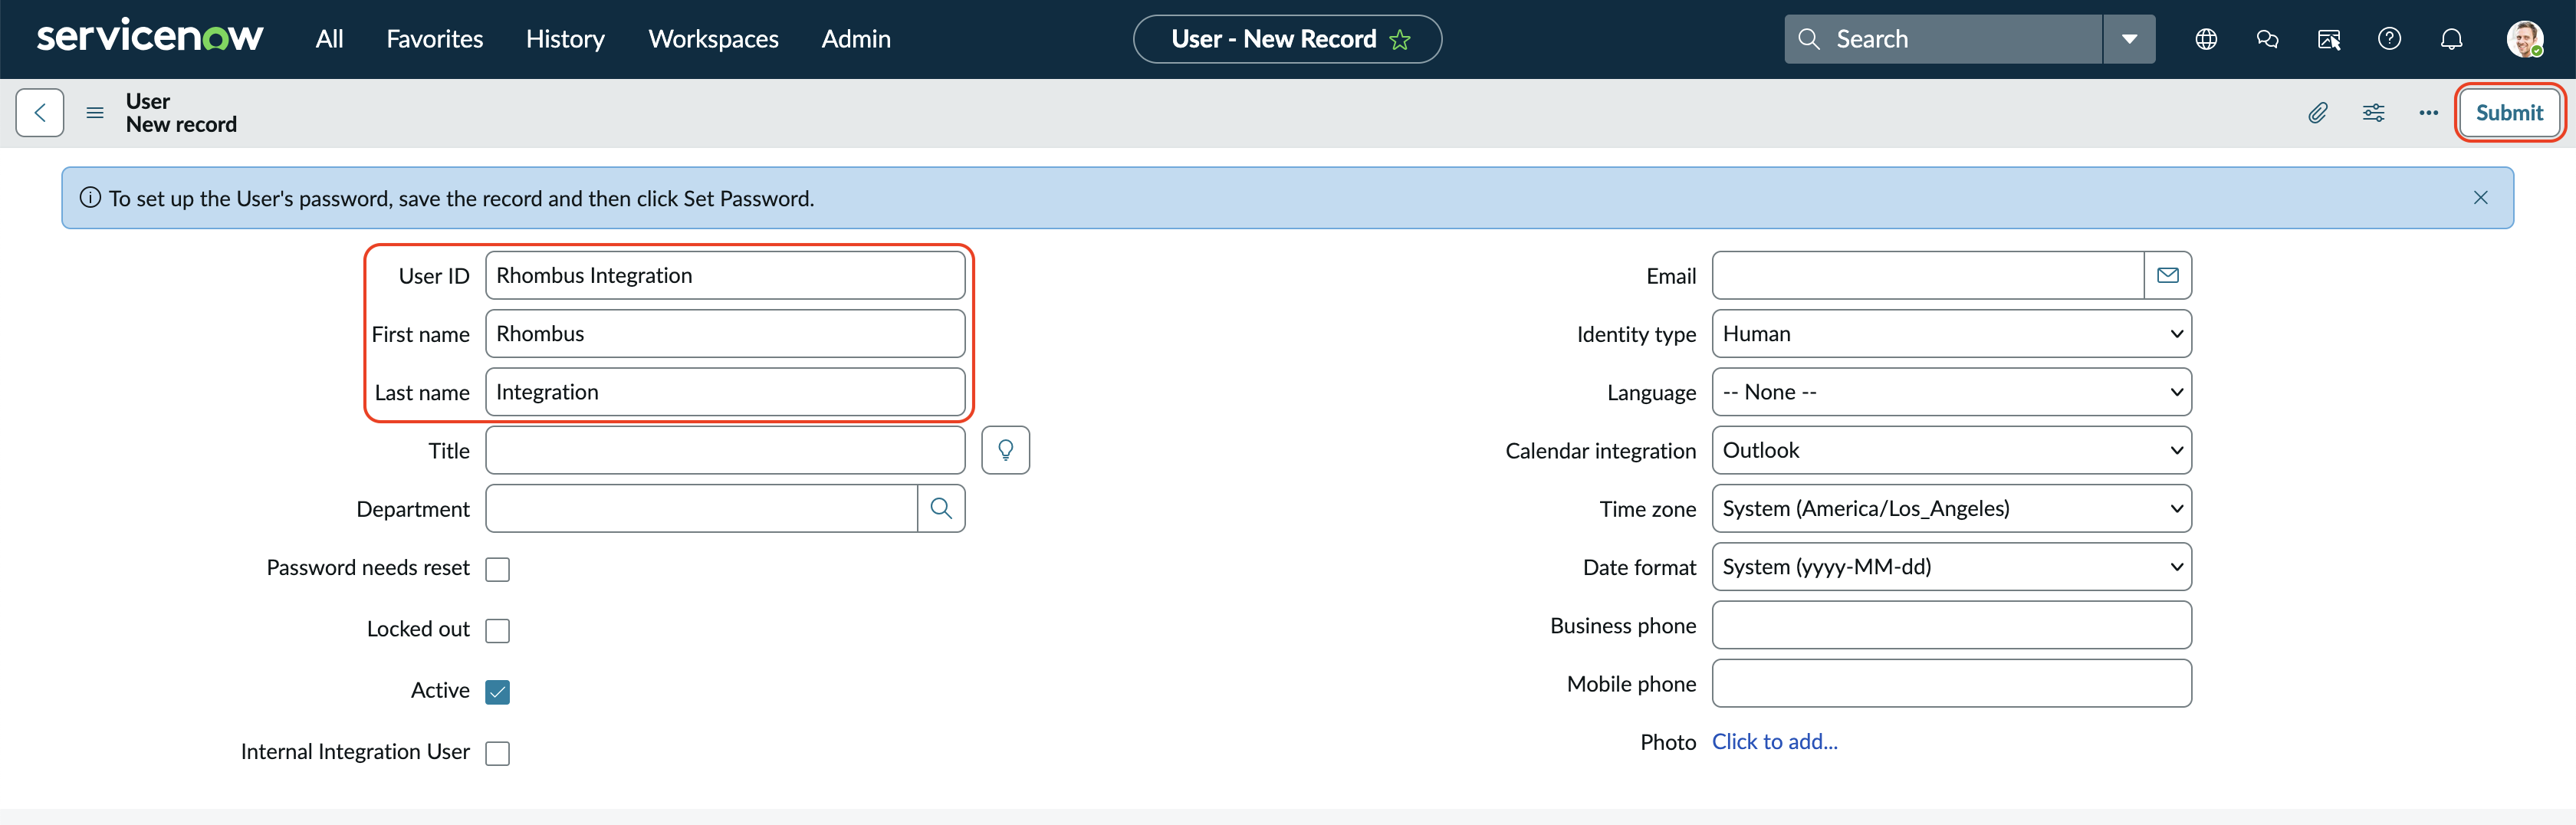Open the Workspaces menu
The width and height of the screenshot is (2576, 825).
coord(713,39)
